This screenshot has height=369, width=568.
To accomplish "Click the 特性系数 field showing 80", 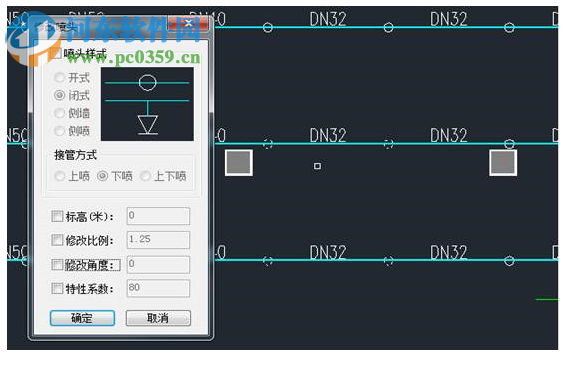I will point(158,288).
